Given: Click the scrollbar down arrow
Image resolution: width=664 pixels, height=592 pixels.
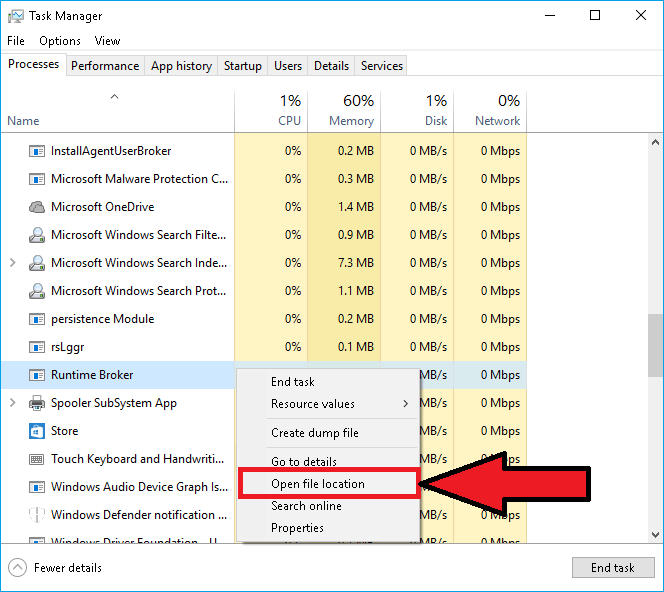Looking at the screenshot, I should 656,534.
